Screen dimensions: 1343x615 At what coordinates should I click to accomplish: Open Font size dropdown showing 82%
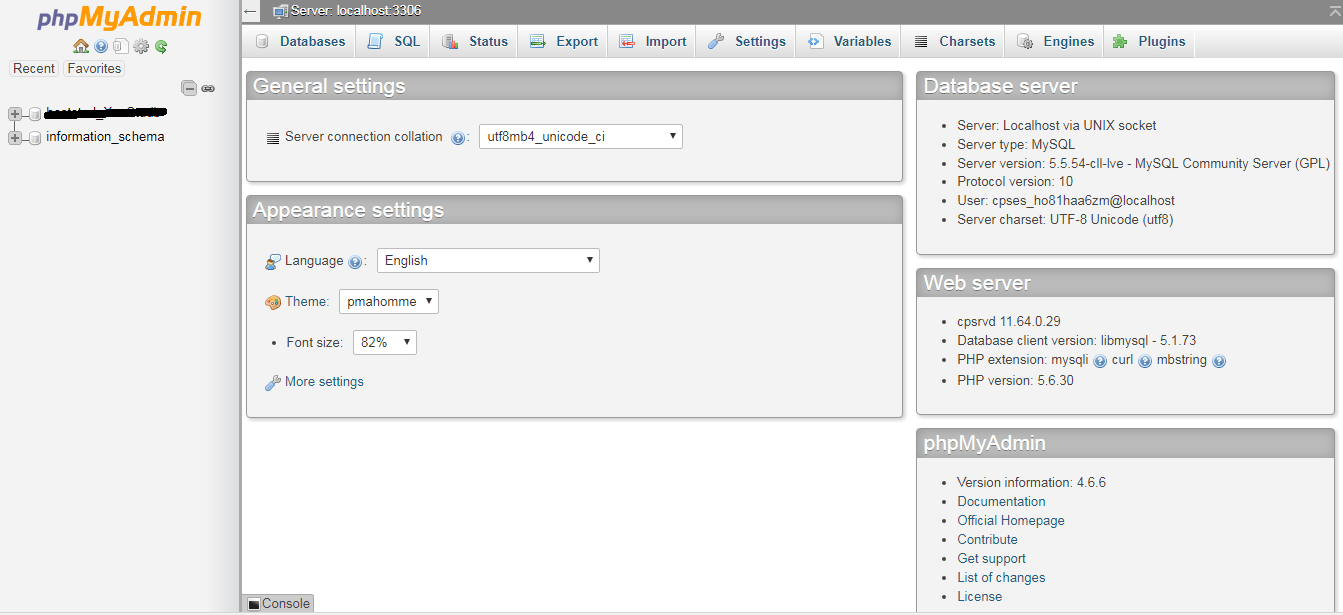385,342
